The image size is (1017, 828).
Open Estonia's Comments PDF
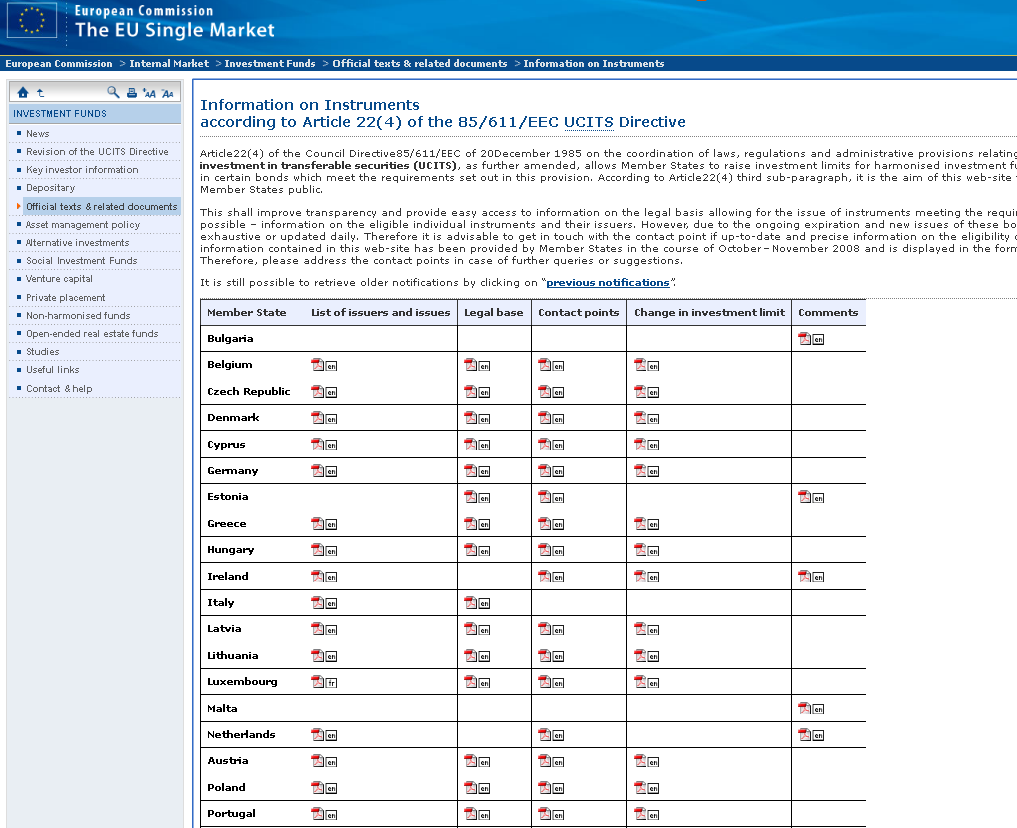[x=805, y=497]
